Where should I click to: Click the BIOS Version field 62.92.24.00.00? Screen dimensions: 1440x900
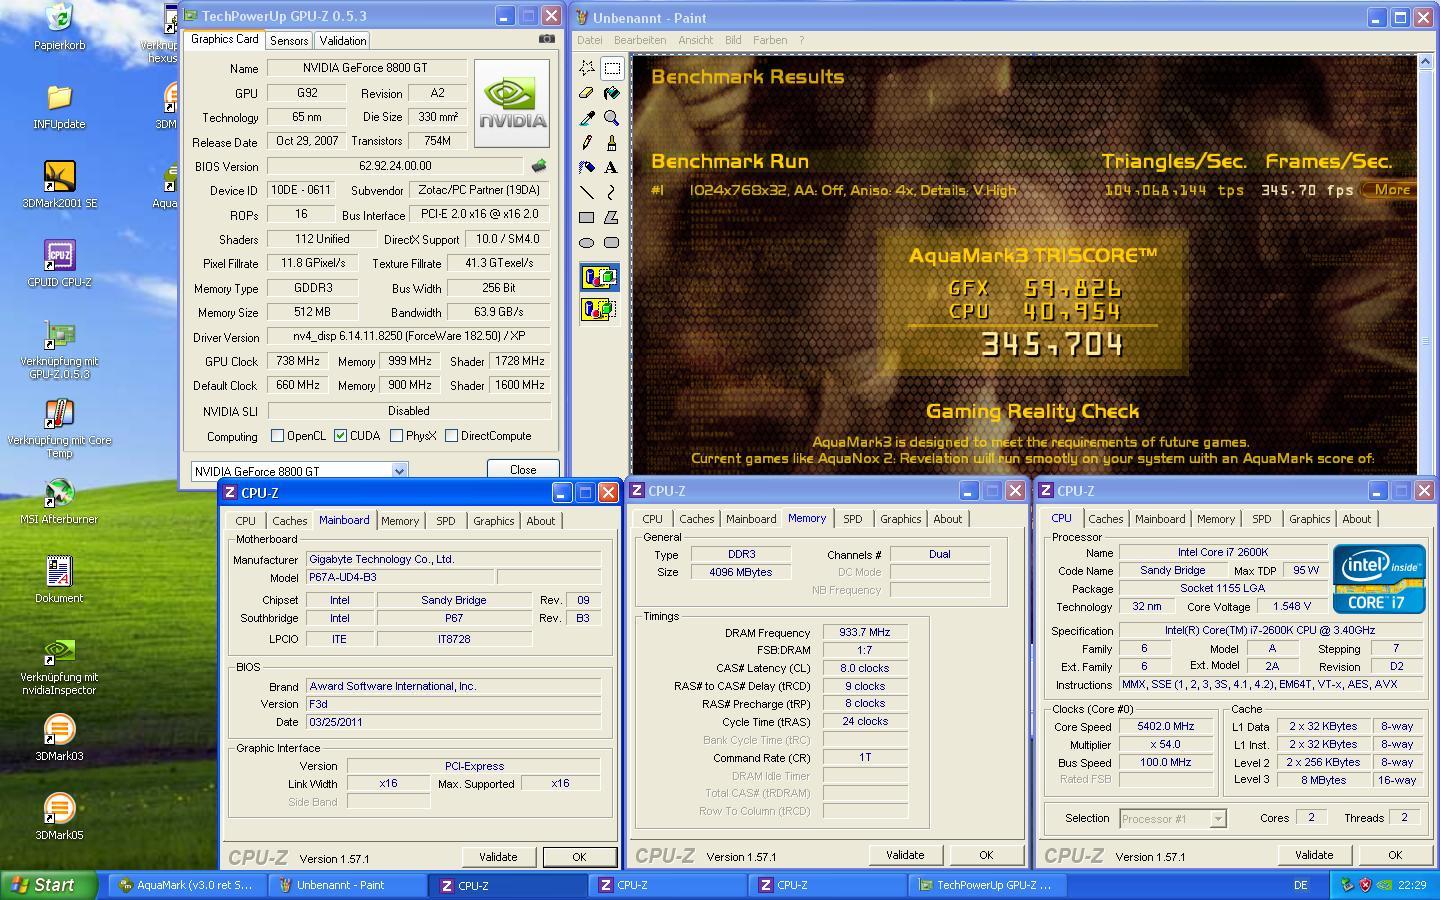pyautogui.click(x=395, y=166)
